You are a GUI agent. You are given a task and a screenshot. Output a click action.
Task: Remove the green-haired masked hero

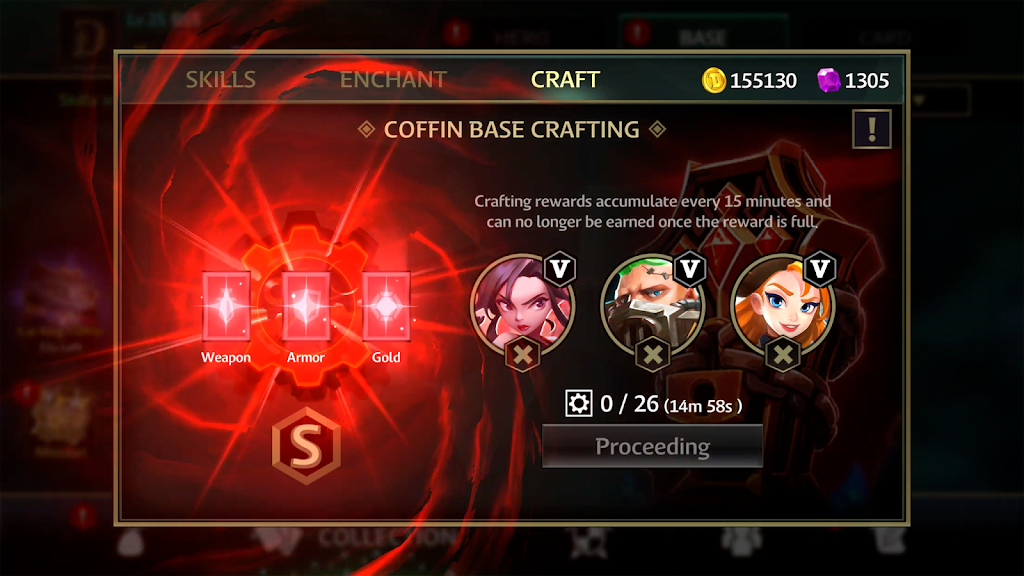coord(652,355)
